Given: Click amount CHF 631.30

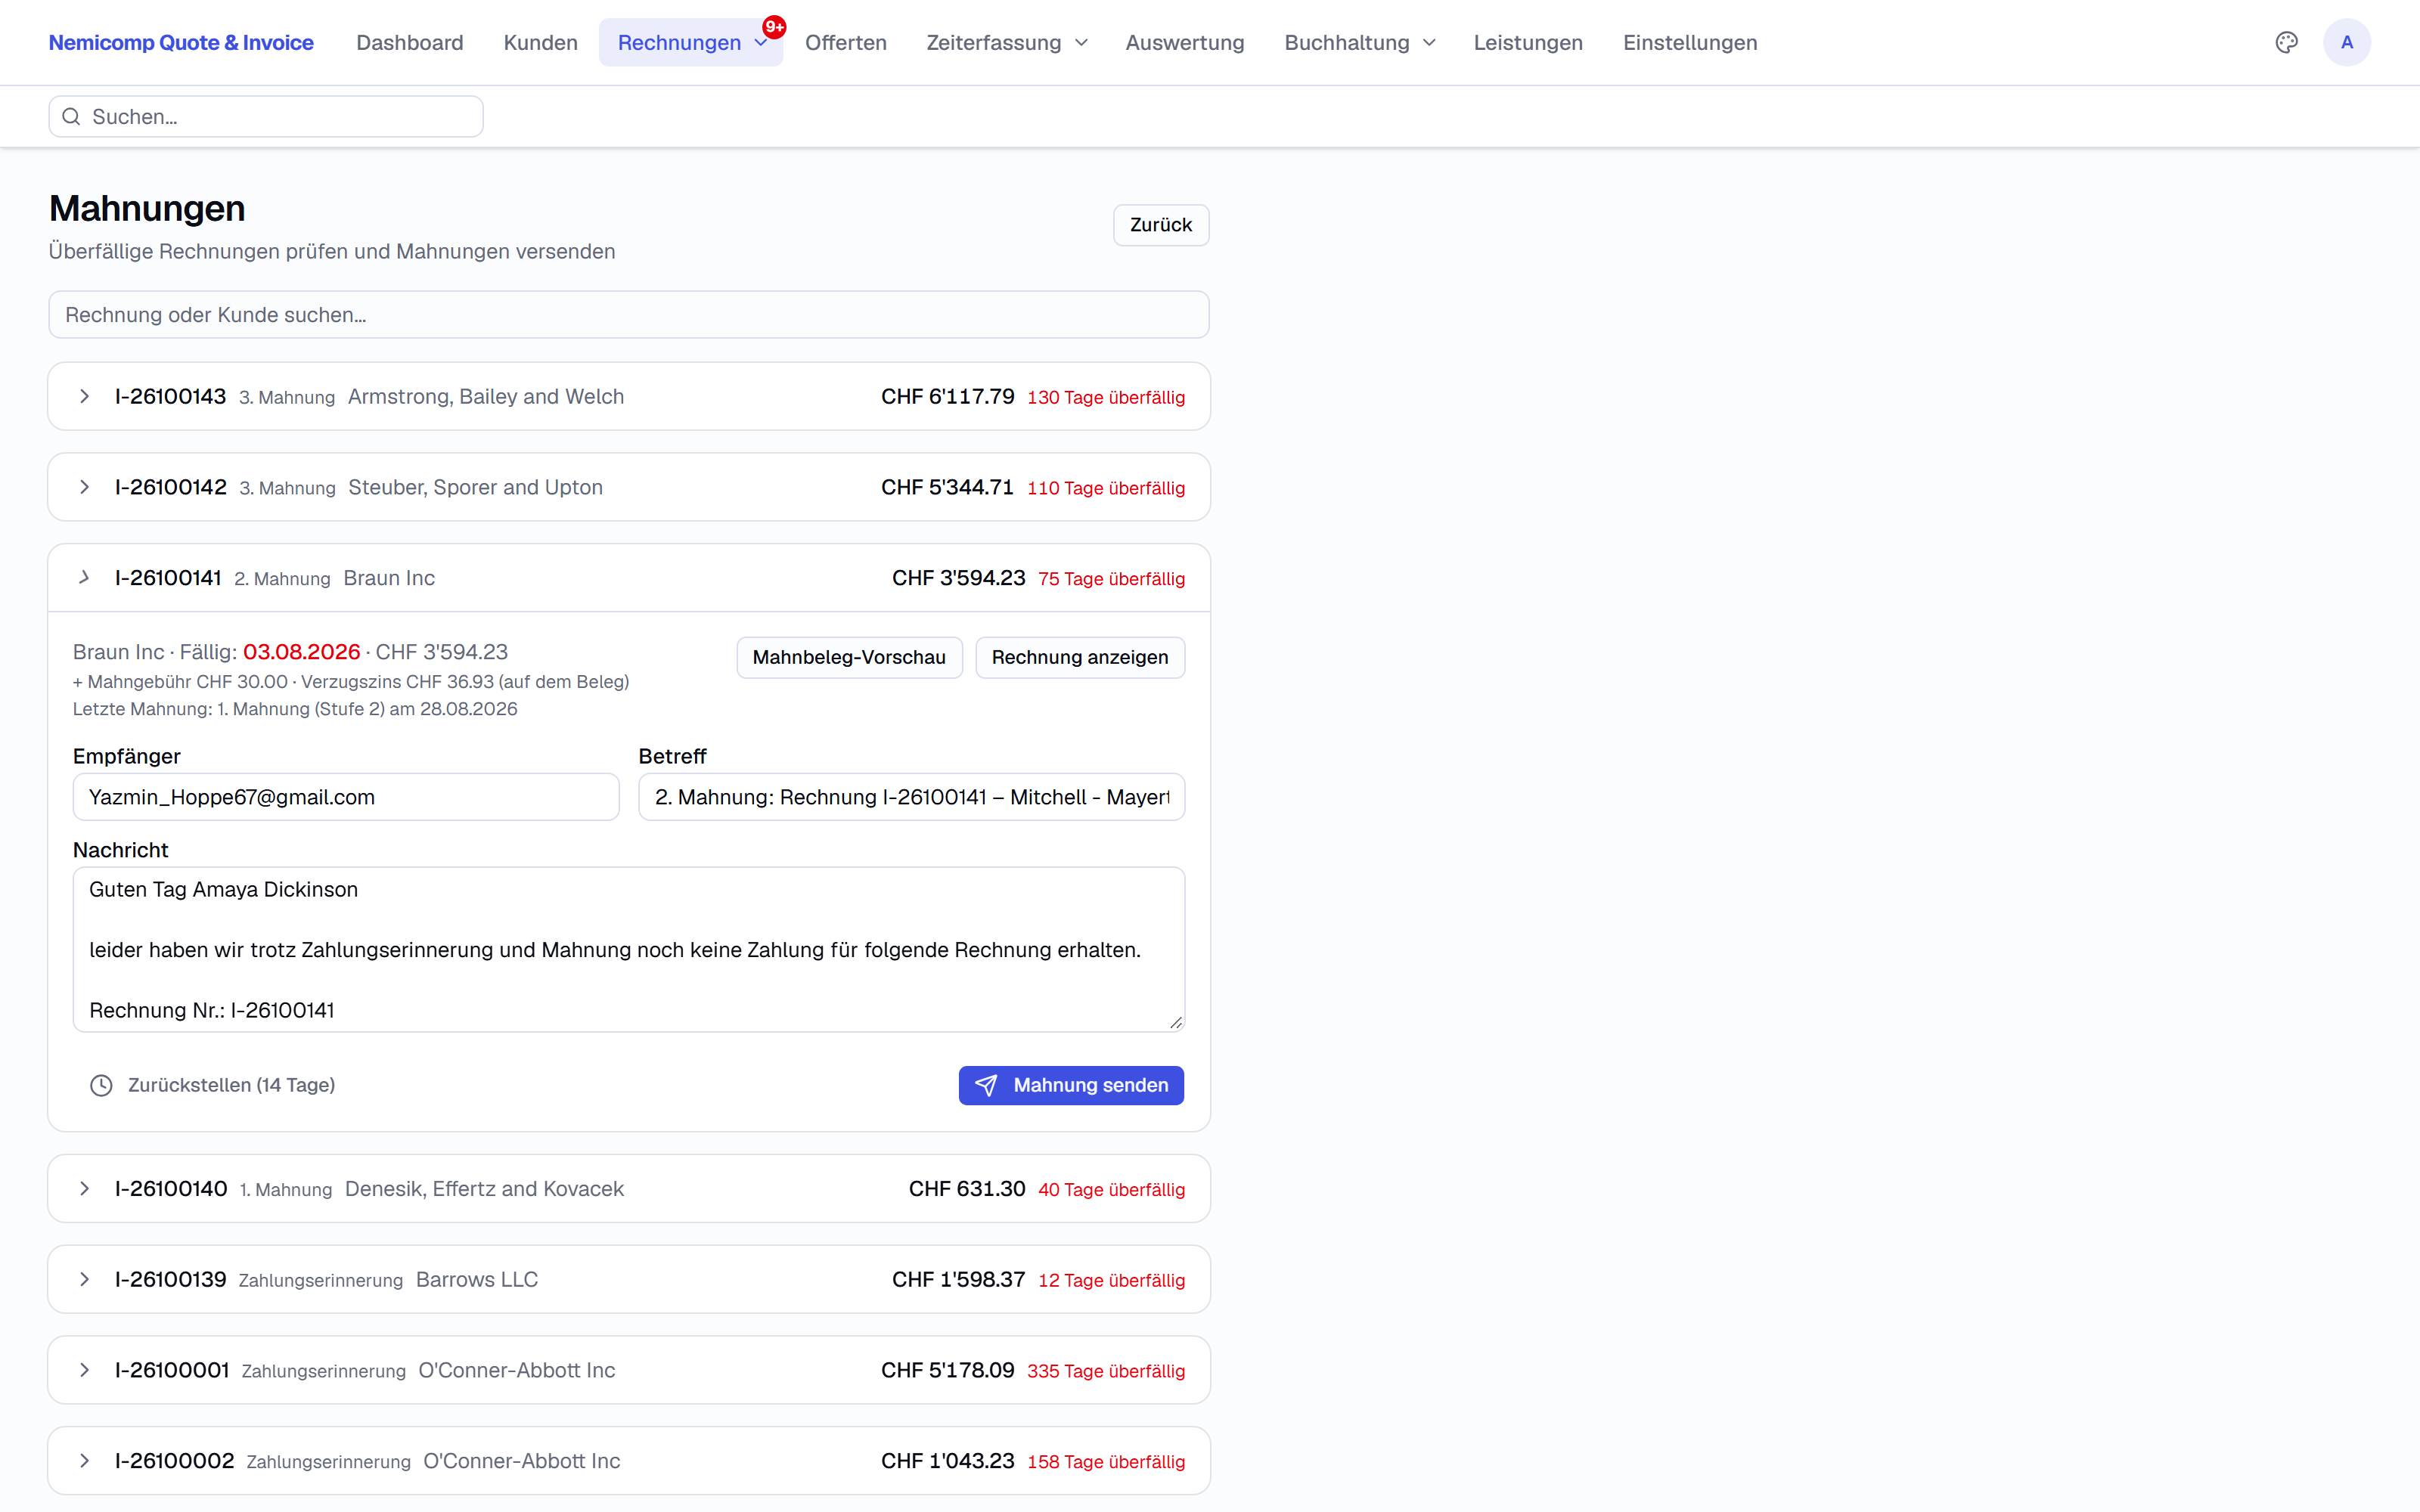Looking at the screenshot, I should [x=966, y=1188].
